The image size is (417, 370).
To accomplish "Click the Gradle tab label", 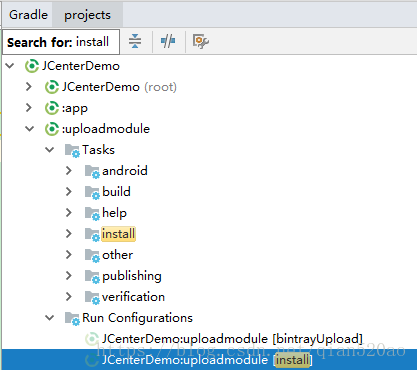I will 28,15.
